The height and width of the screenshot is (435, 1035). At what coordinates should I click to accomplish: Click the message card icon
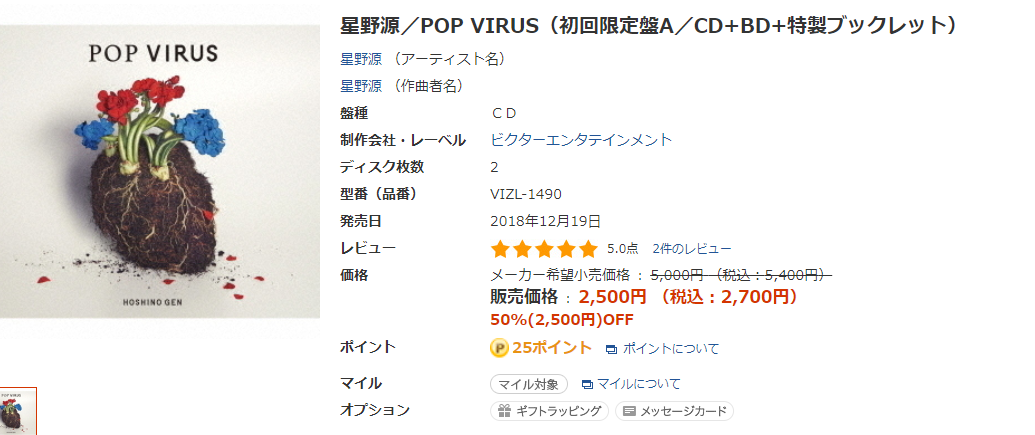(628, 411)
